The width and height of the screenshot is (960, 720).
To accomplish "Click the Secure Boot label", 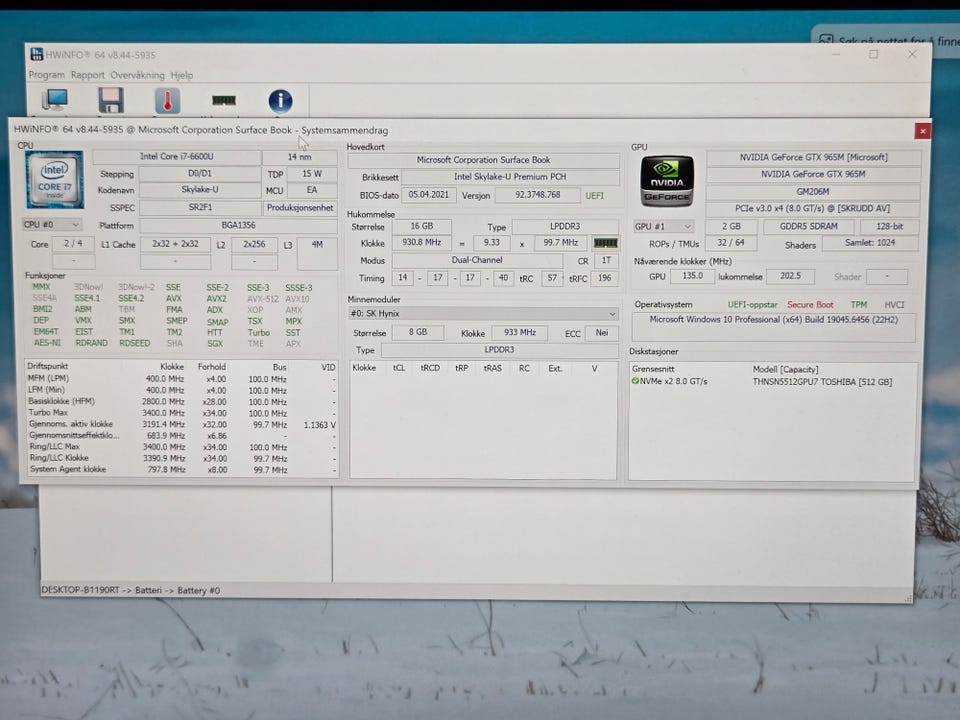I will click(x=810, y=304).
